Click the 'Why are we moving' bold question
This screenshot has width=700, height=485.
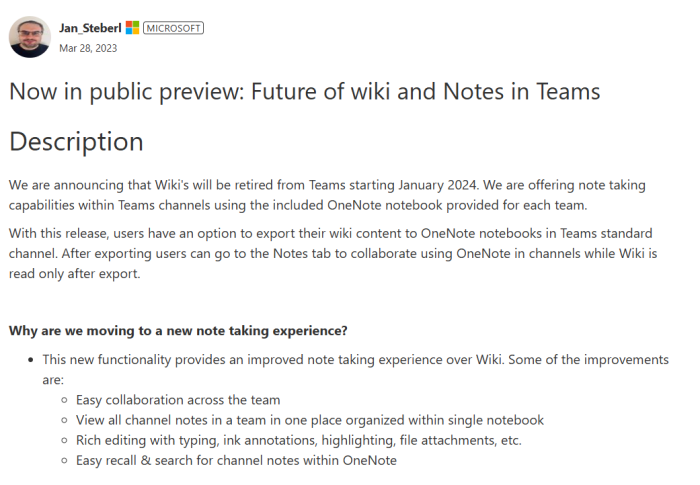178,331
